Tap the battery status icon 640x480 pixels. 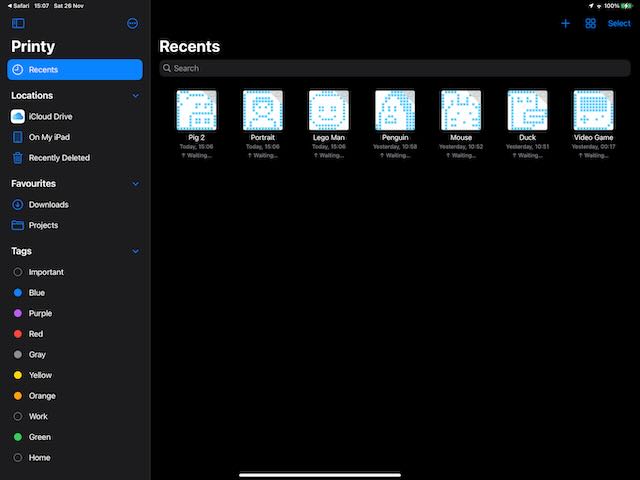coord(627,6)
